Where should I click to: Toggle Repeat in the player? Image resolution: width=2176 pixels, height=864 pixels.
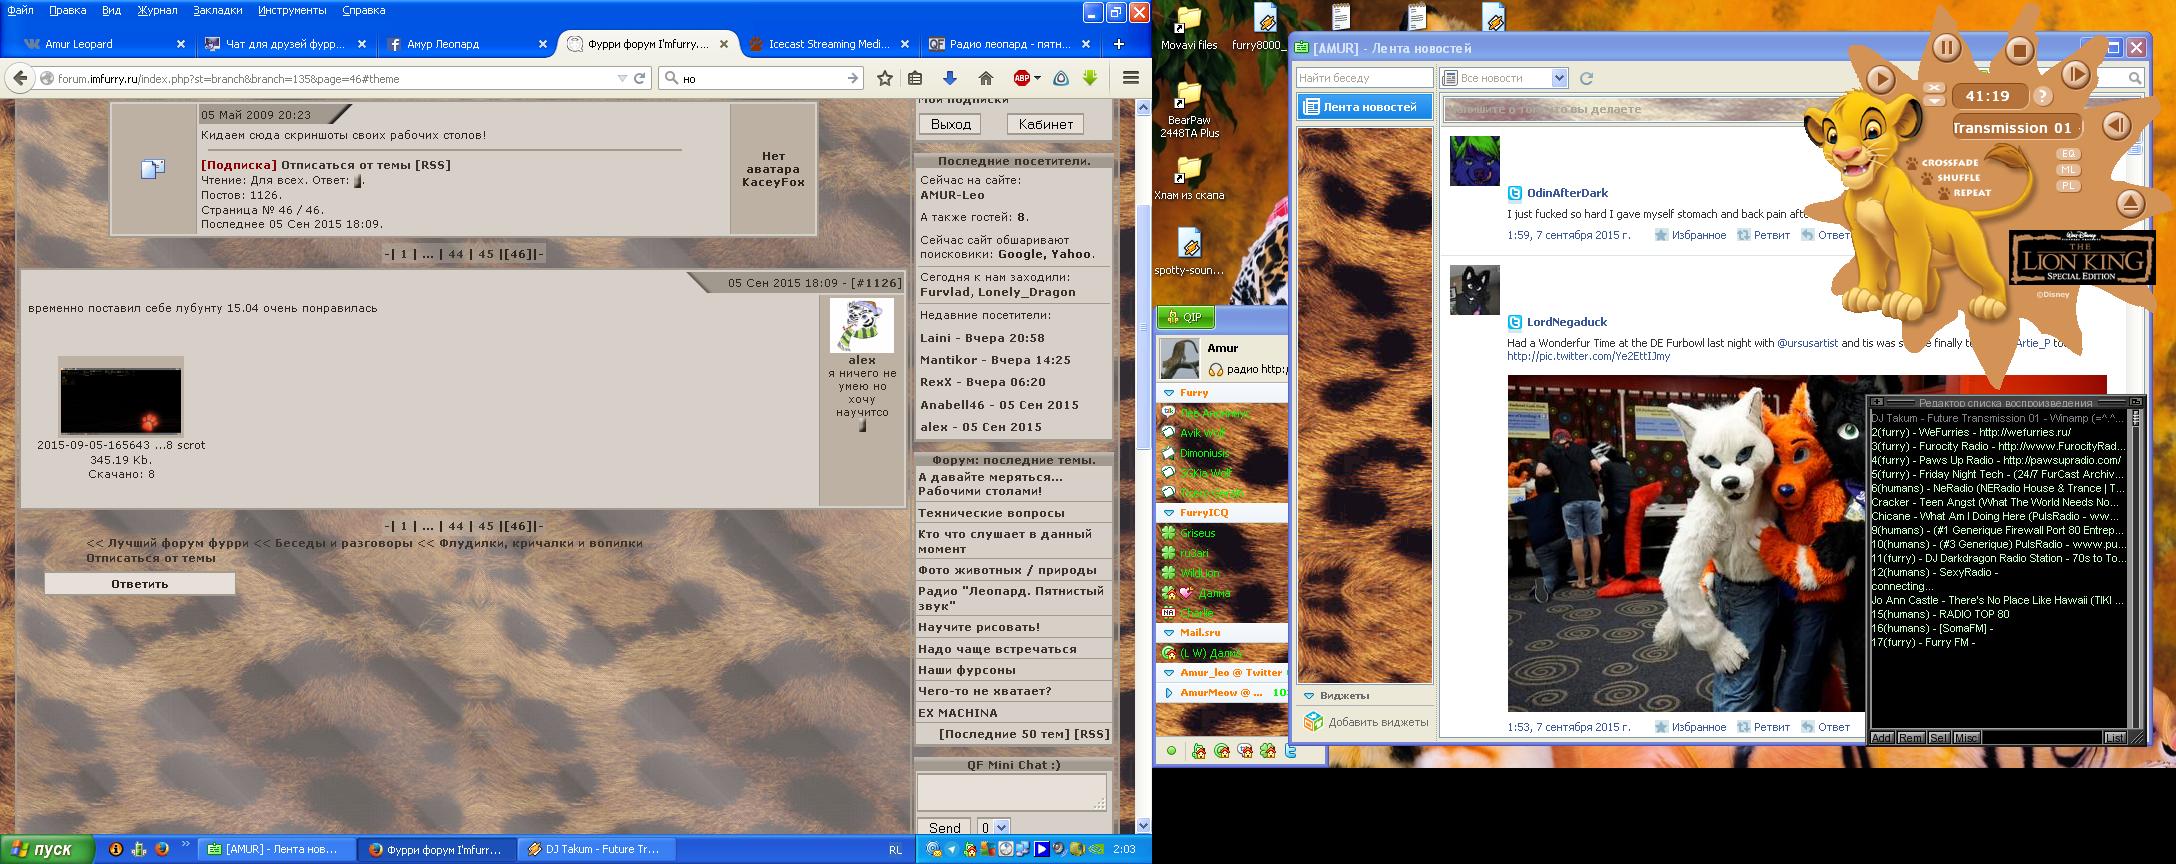[1970, 193]
